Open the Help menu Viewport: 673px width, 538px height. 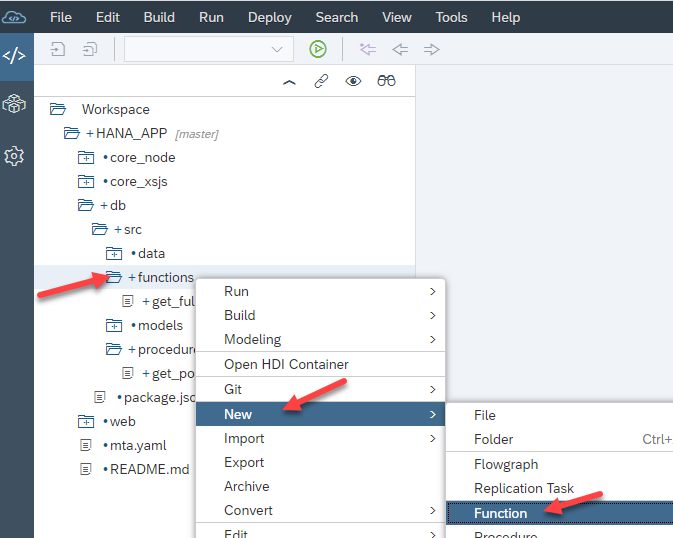point(506,17)
